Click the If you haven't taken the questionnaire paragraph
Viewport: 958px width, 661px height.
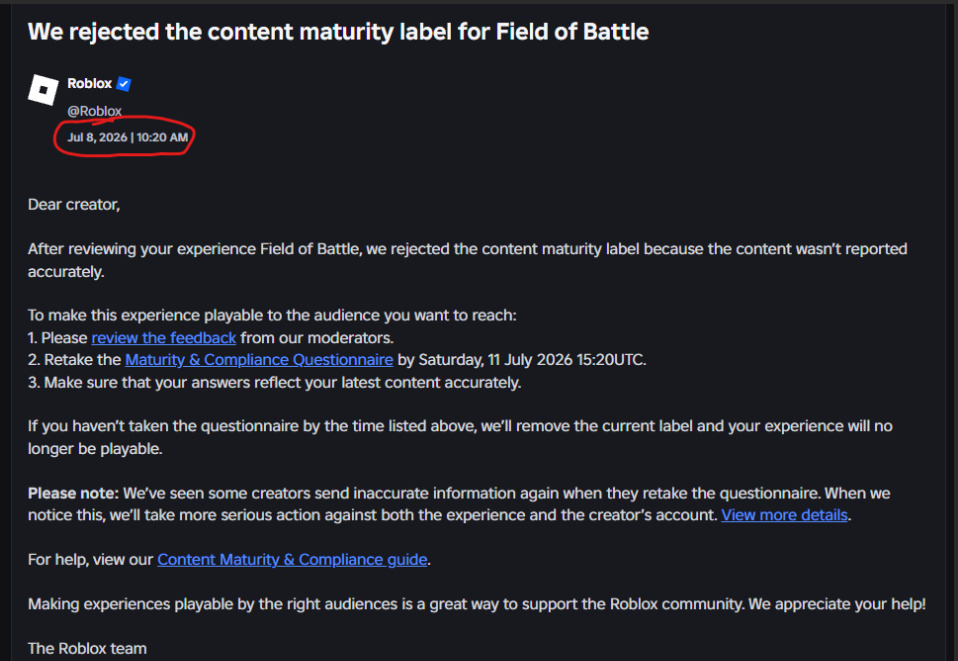[460, 437]
